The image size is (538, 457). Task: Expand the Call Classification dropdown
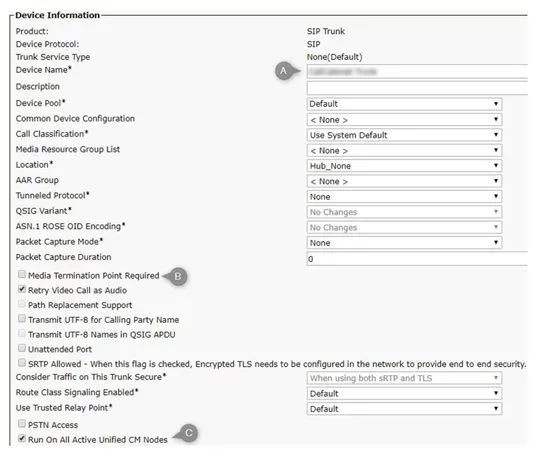[x=404, y=135]
